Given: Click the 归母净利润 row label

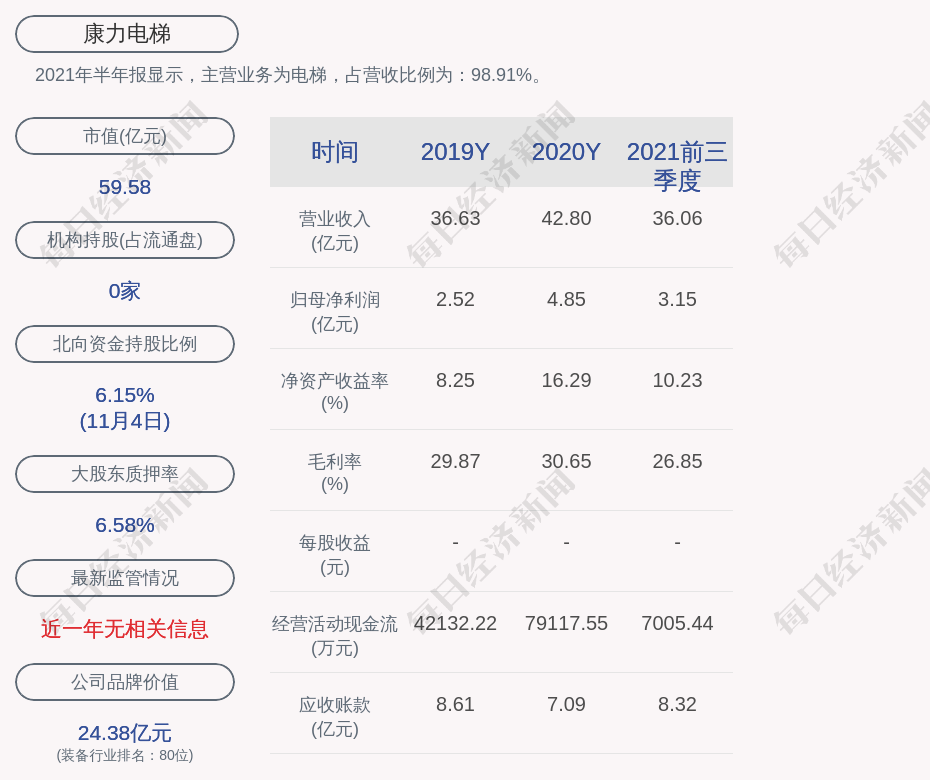Looking at the screenshot, I should click(x=335, y=311).
